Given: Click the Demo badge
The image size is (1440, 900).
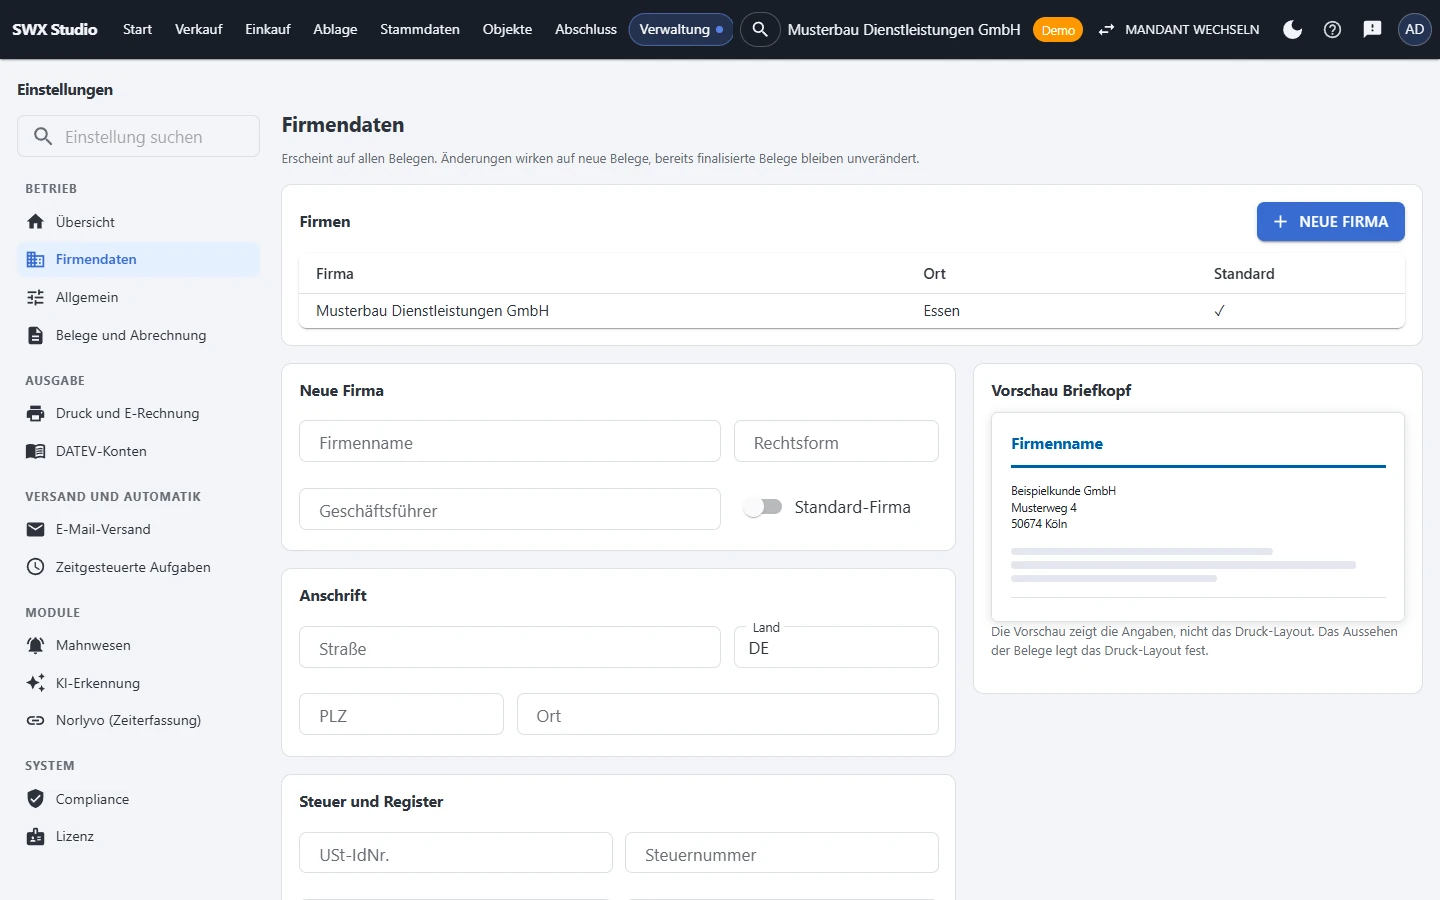Looking at the screenshot, I should 1058,30.
